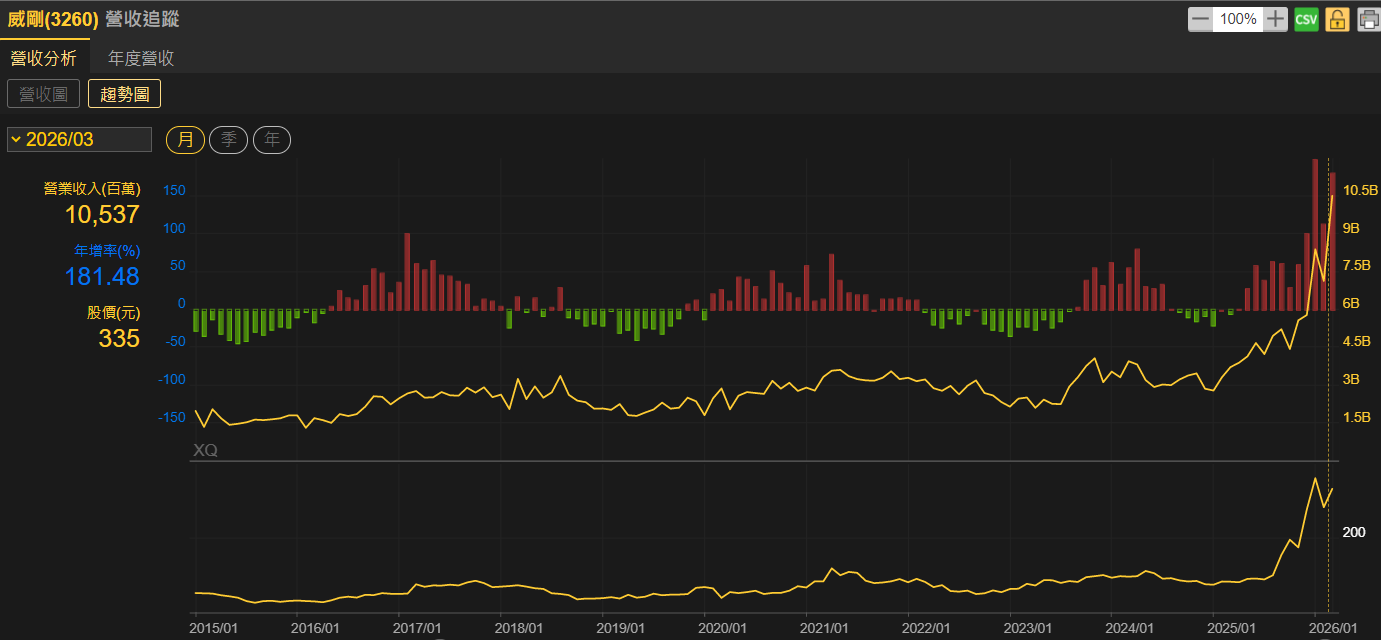Print the chart using printer icon
1381x640 pixels.
coord(1368,19)
